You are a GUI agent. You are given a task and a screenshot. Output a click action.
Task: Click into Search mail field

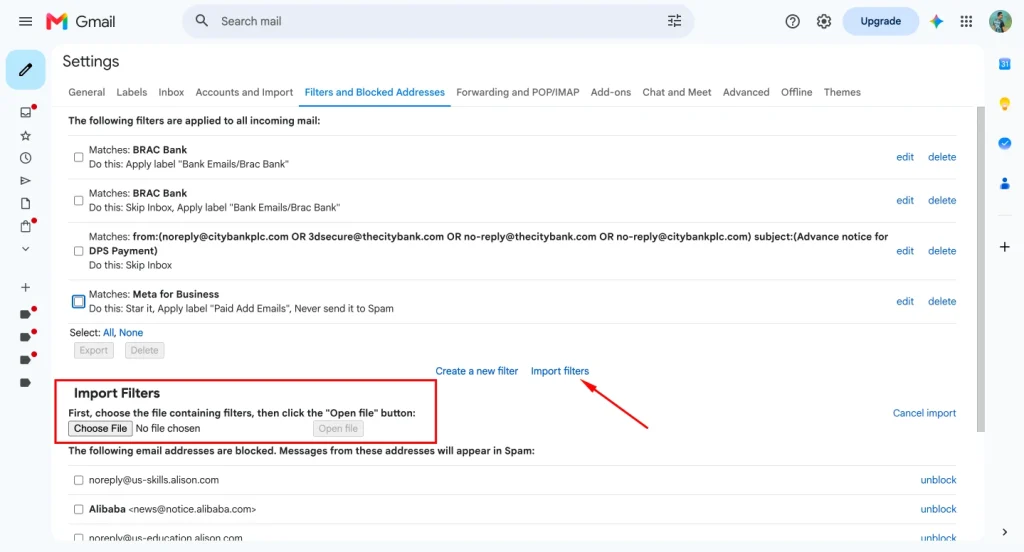point(438,22)
